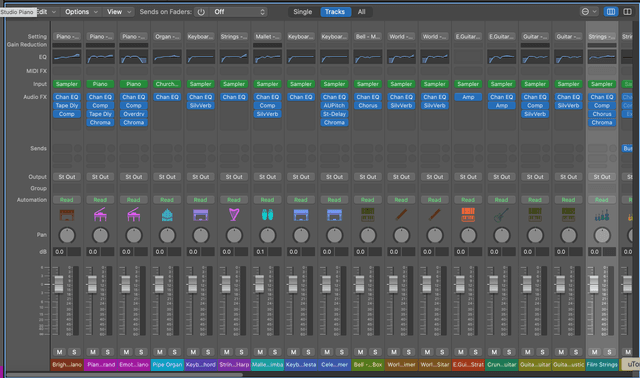Open EQ thumbnail on Brigh...iano strip
Image resolution: width=640 pixels, height=378 pixels.
tap(67, 57)
